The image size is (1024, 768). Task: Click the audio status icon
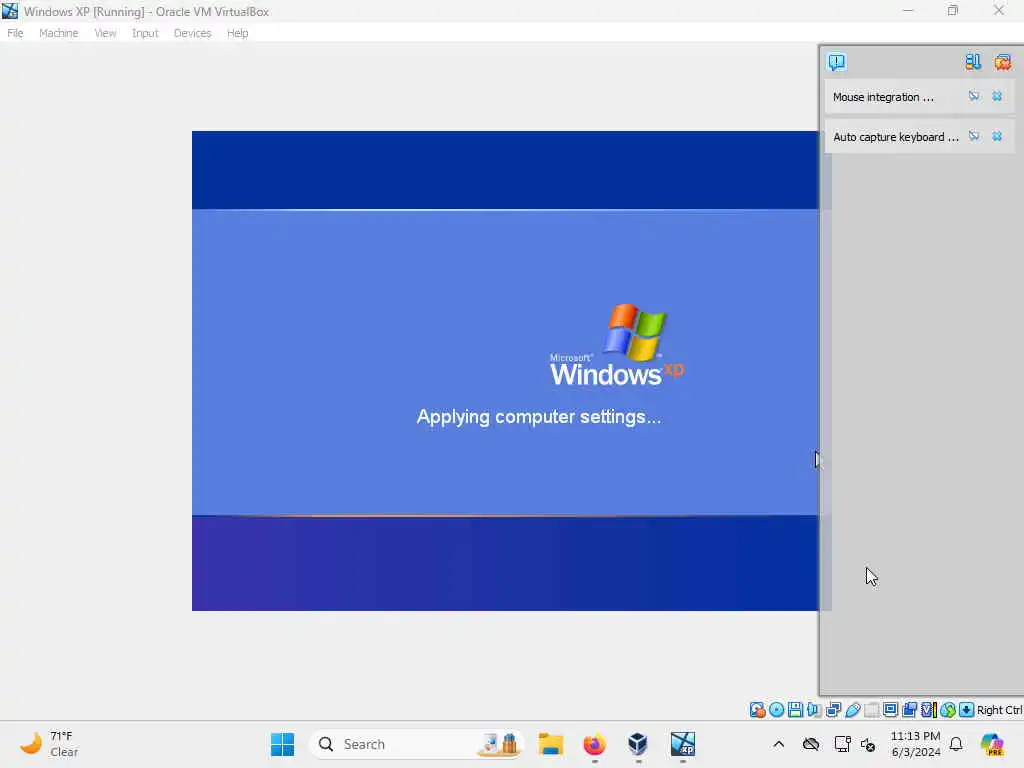click(x=814, y=710)
